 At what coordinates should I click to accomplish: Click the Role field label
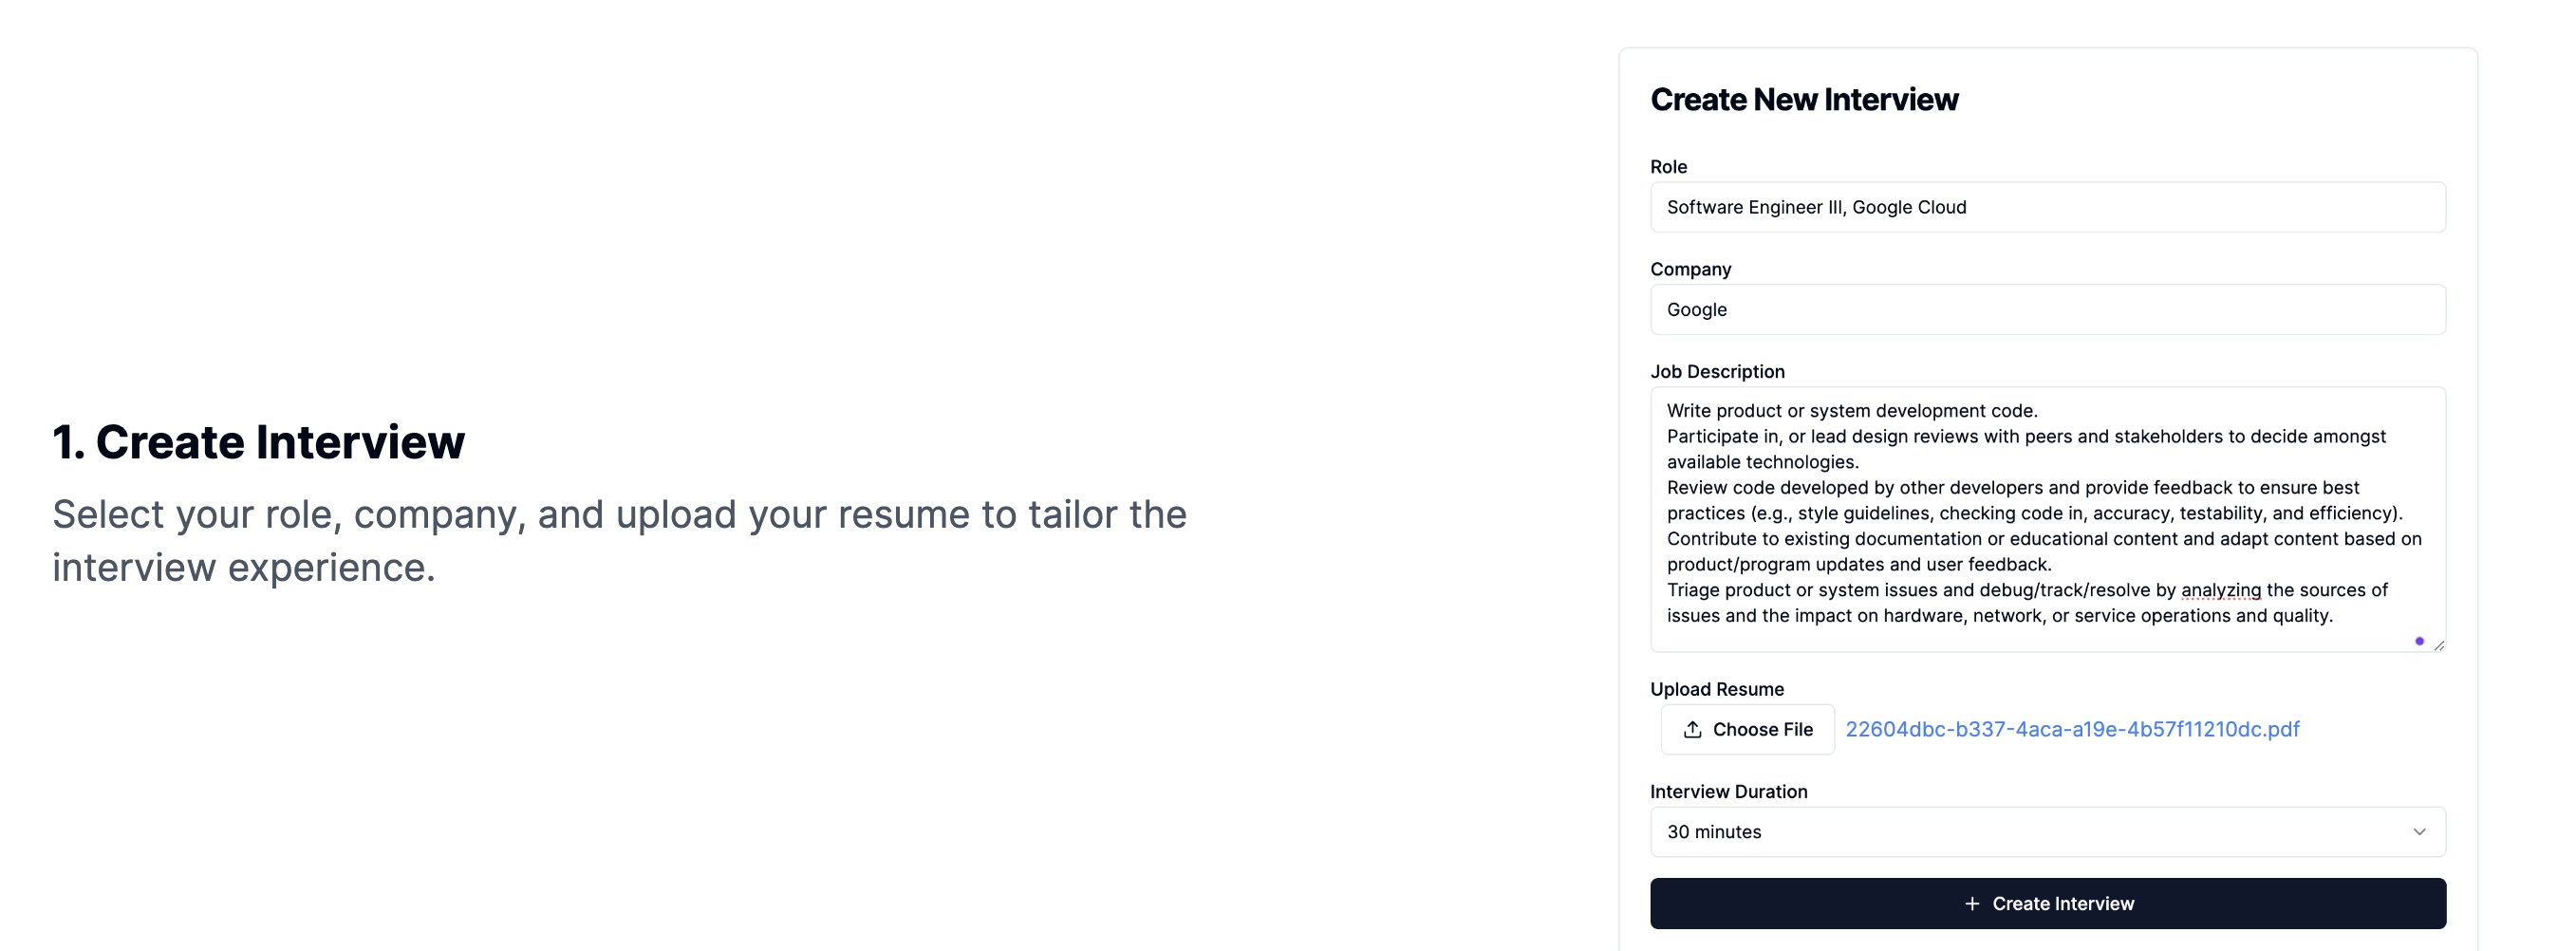pos(1668,166)
